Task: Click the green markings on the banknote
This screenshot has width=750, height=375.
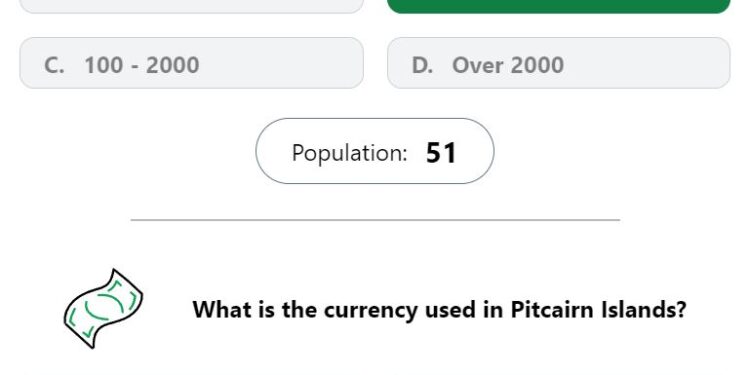Action: [x=102, y=308]
